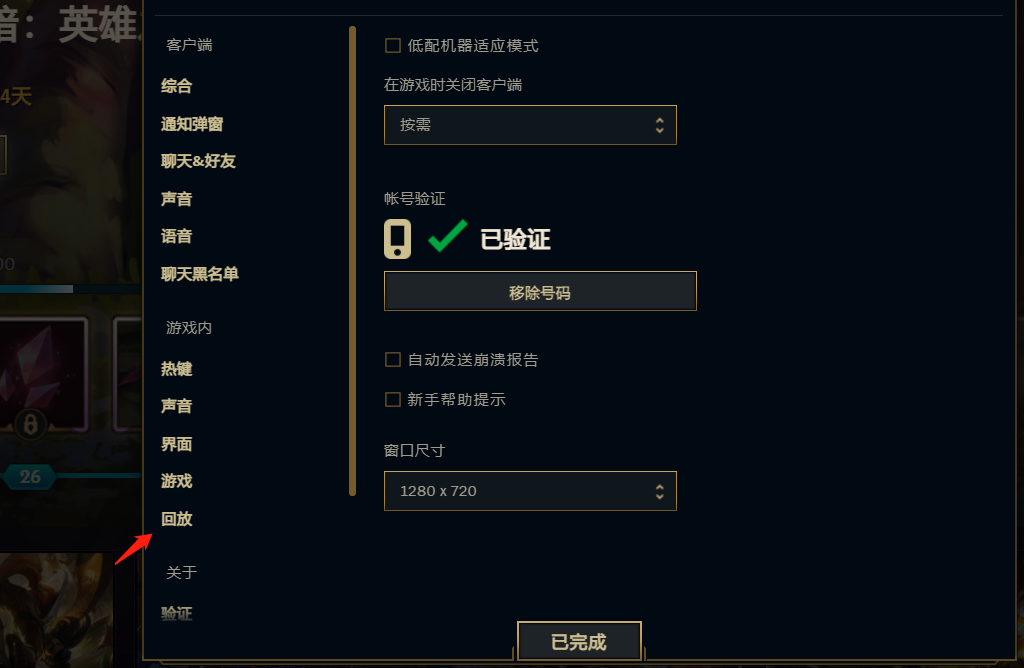The height and width of the screenshot is (668, 1024).
Task: Open the 语音 voice settings
Action: point(177,237)
